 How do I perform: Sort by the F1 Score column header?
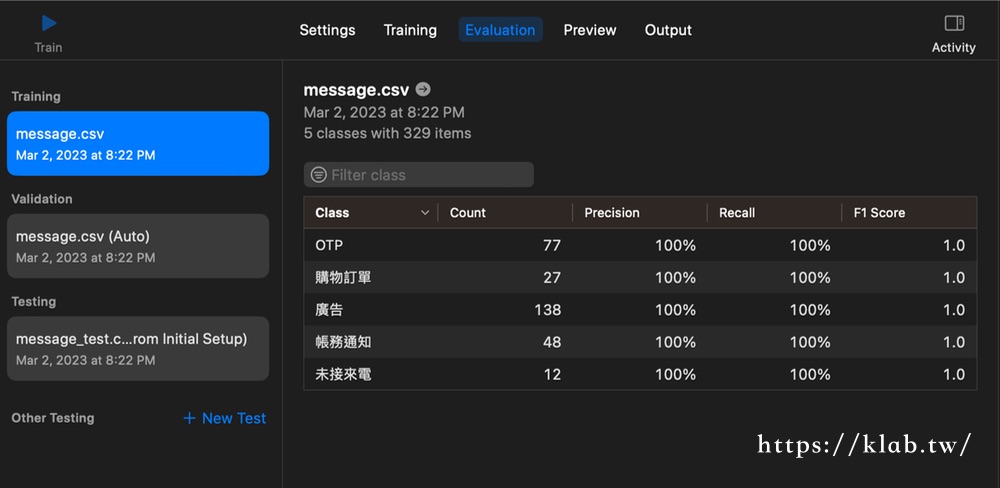click(x=879, y=213)
